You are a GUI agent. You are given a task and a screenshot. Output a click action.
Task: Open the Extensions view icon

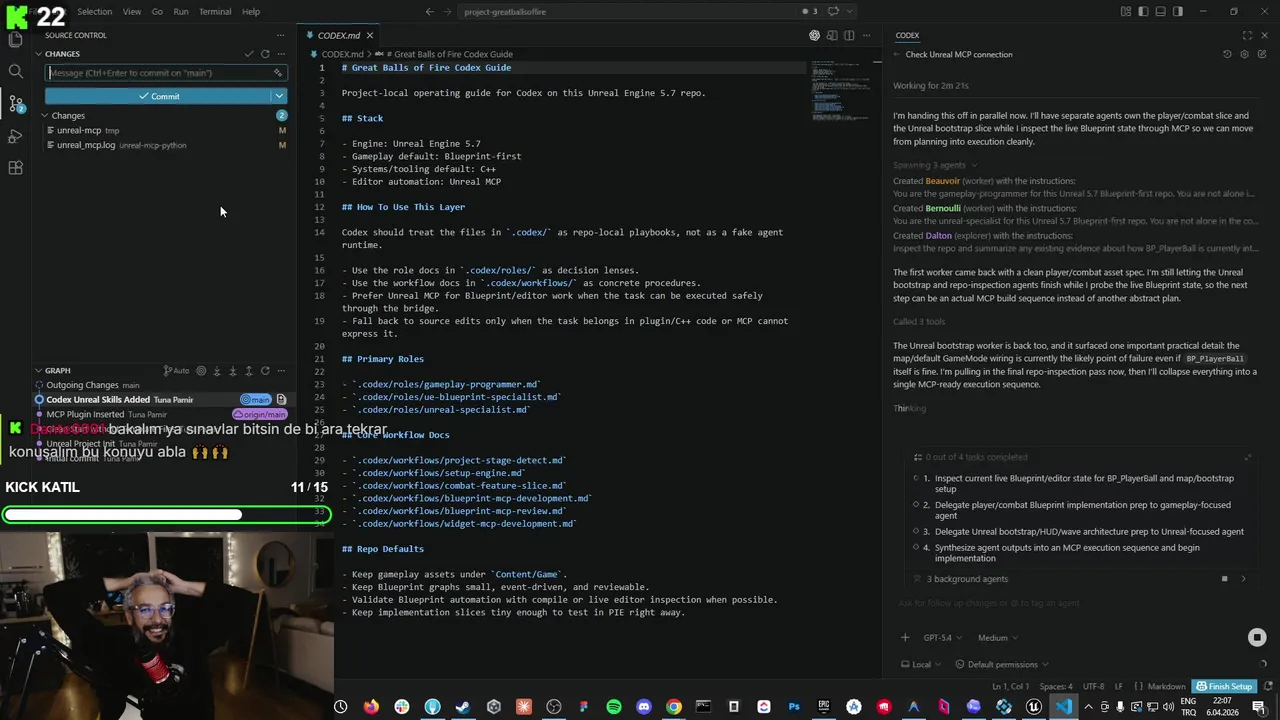15,168
